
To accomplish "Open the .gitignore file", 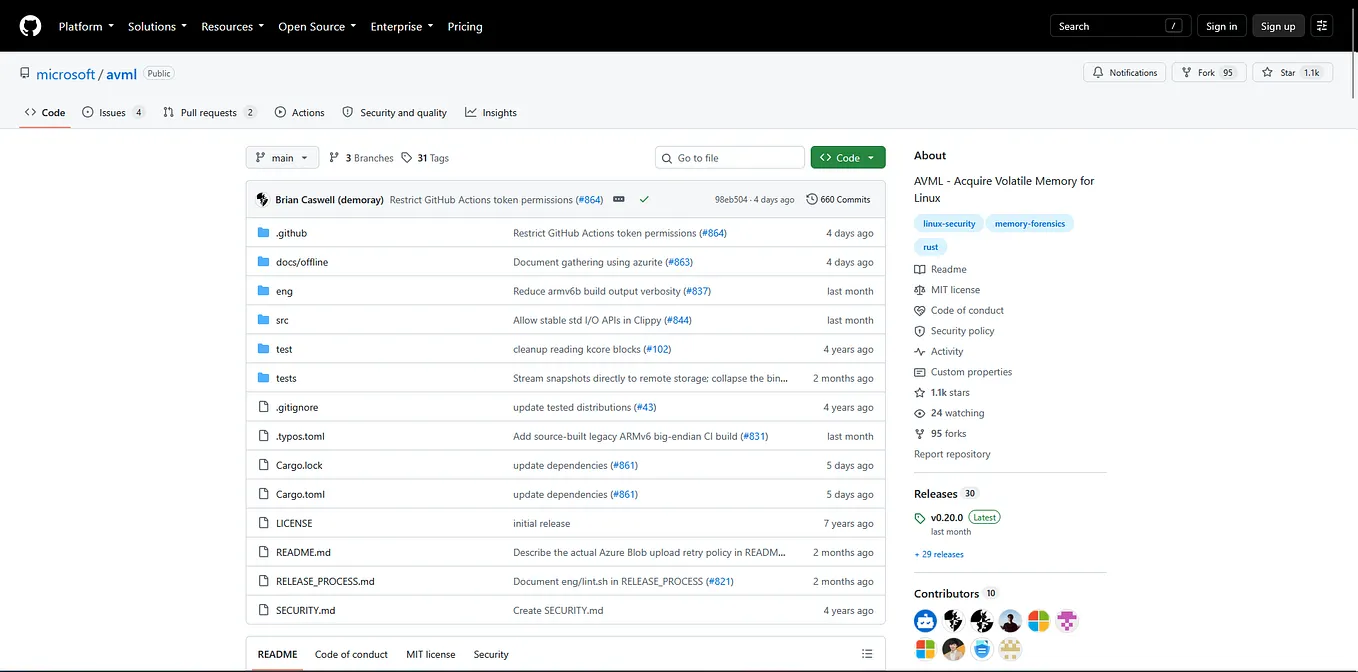I will (297, 407).
